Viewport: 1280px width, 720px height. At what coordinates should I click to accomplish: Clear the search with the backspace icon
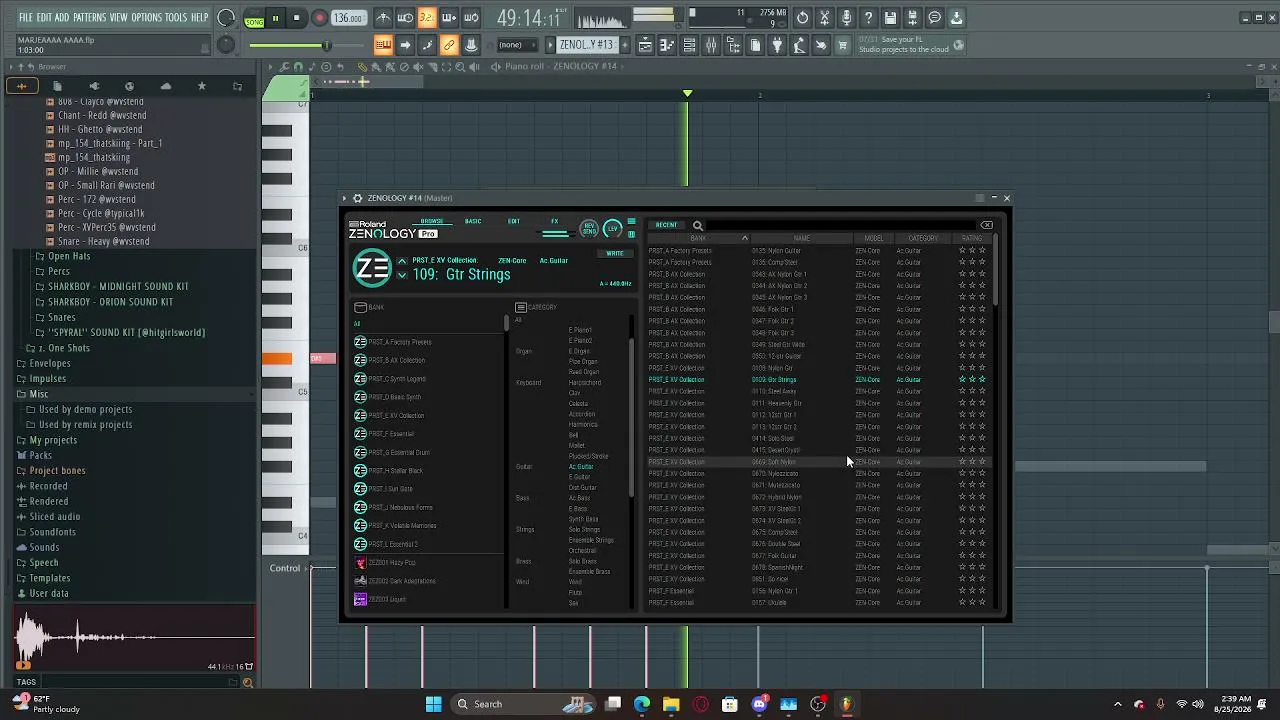[x=987, y=225]
